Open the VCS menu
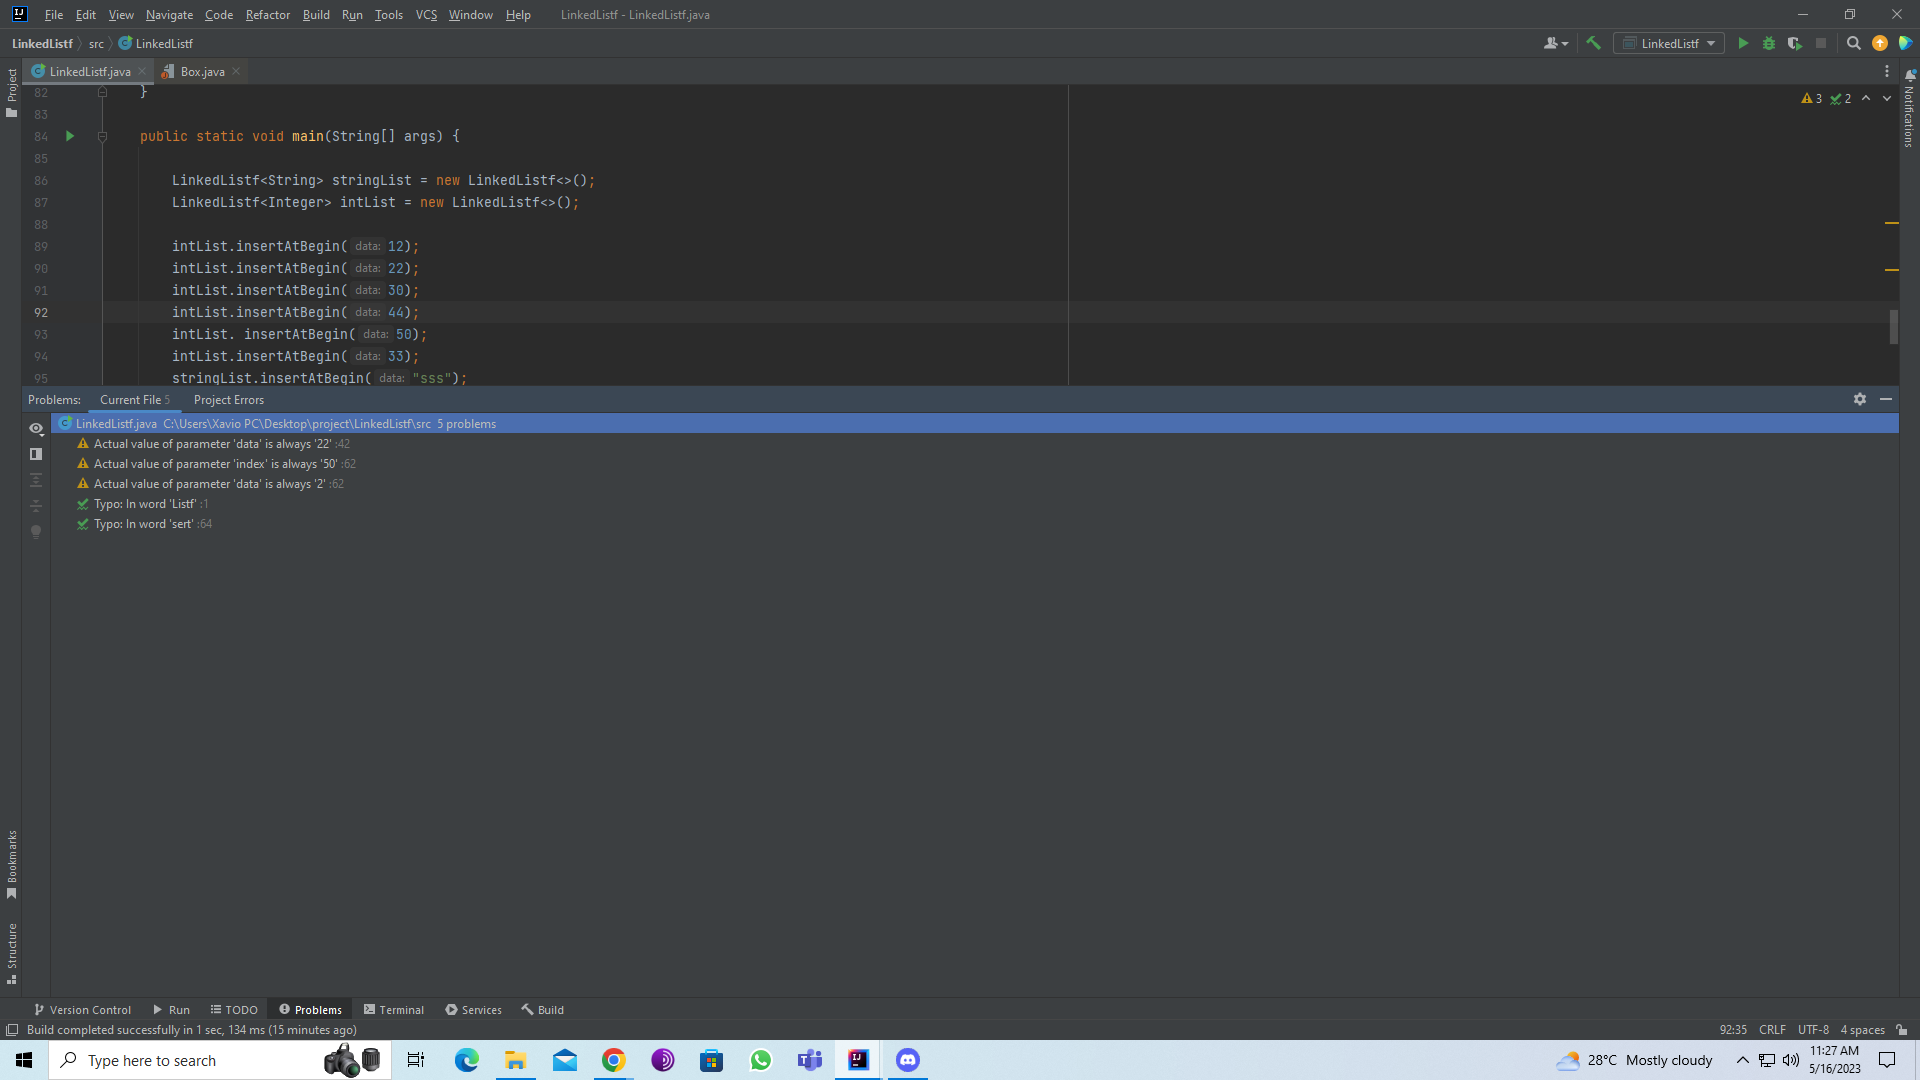The height and width of the screenshot is (1080, 1920). point(426,15)
